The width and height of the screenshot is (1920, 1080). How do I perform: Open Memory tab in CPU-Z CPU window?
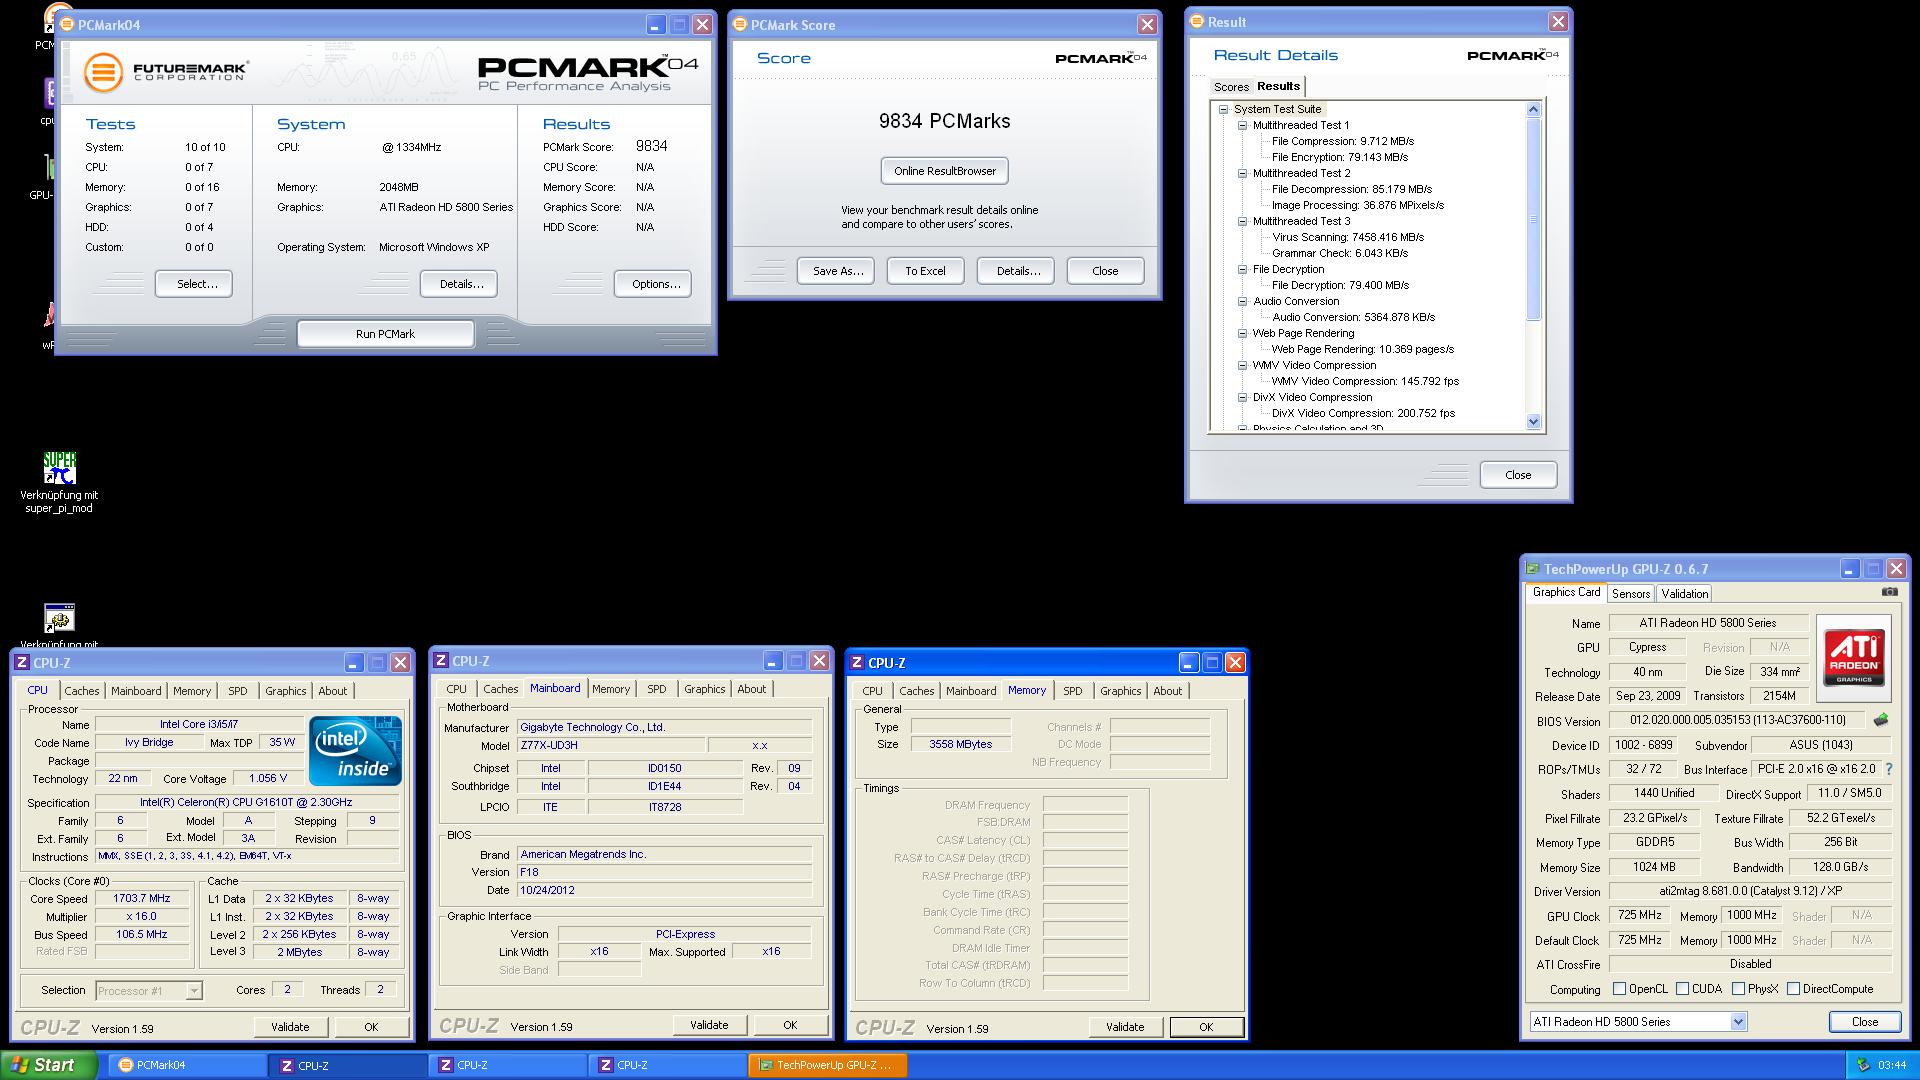pos(192,691)
